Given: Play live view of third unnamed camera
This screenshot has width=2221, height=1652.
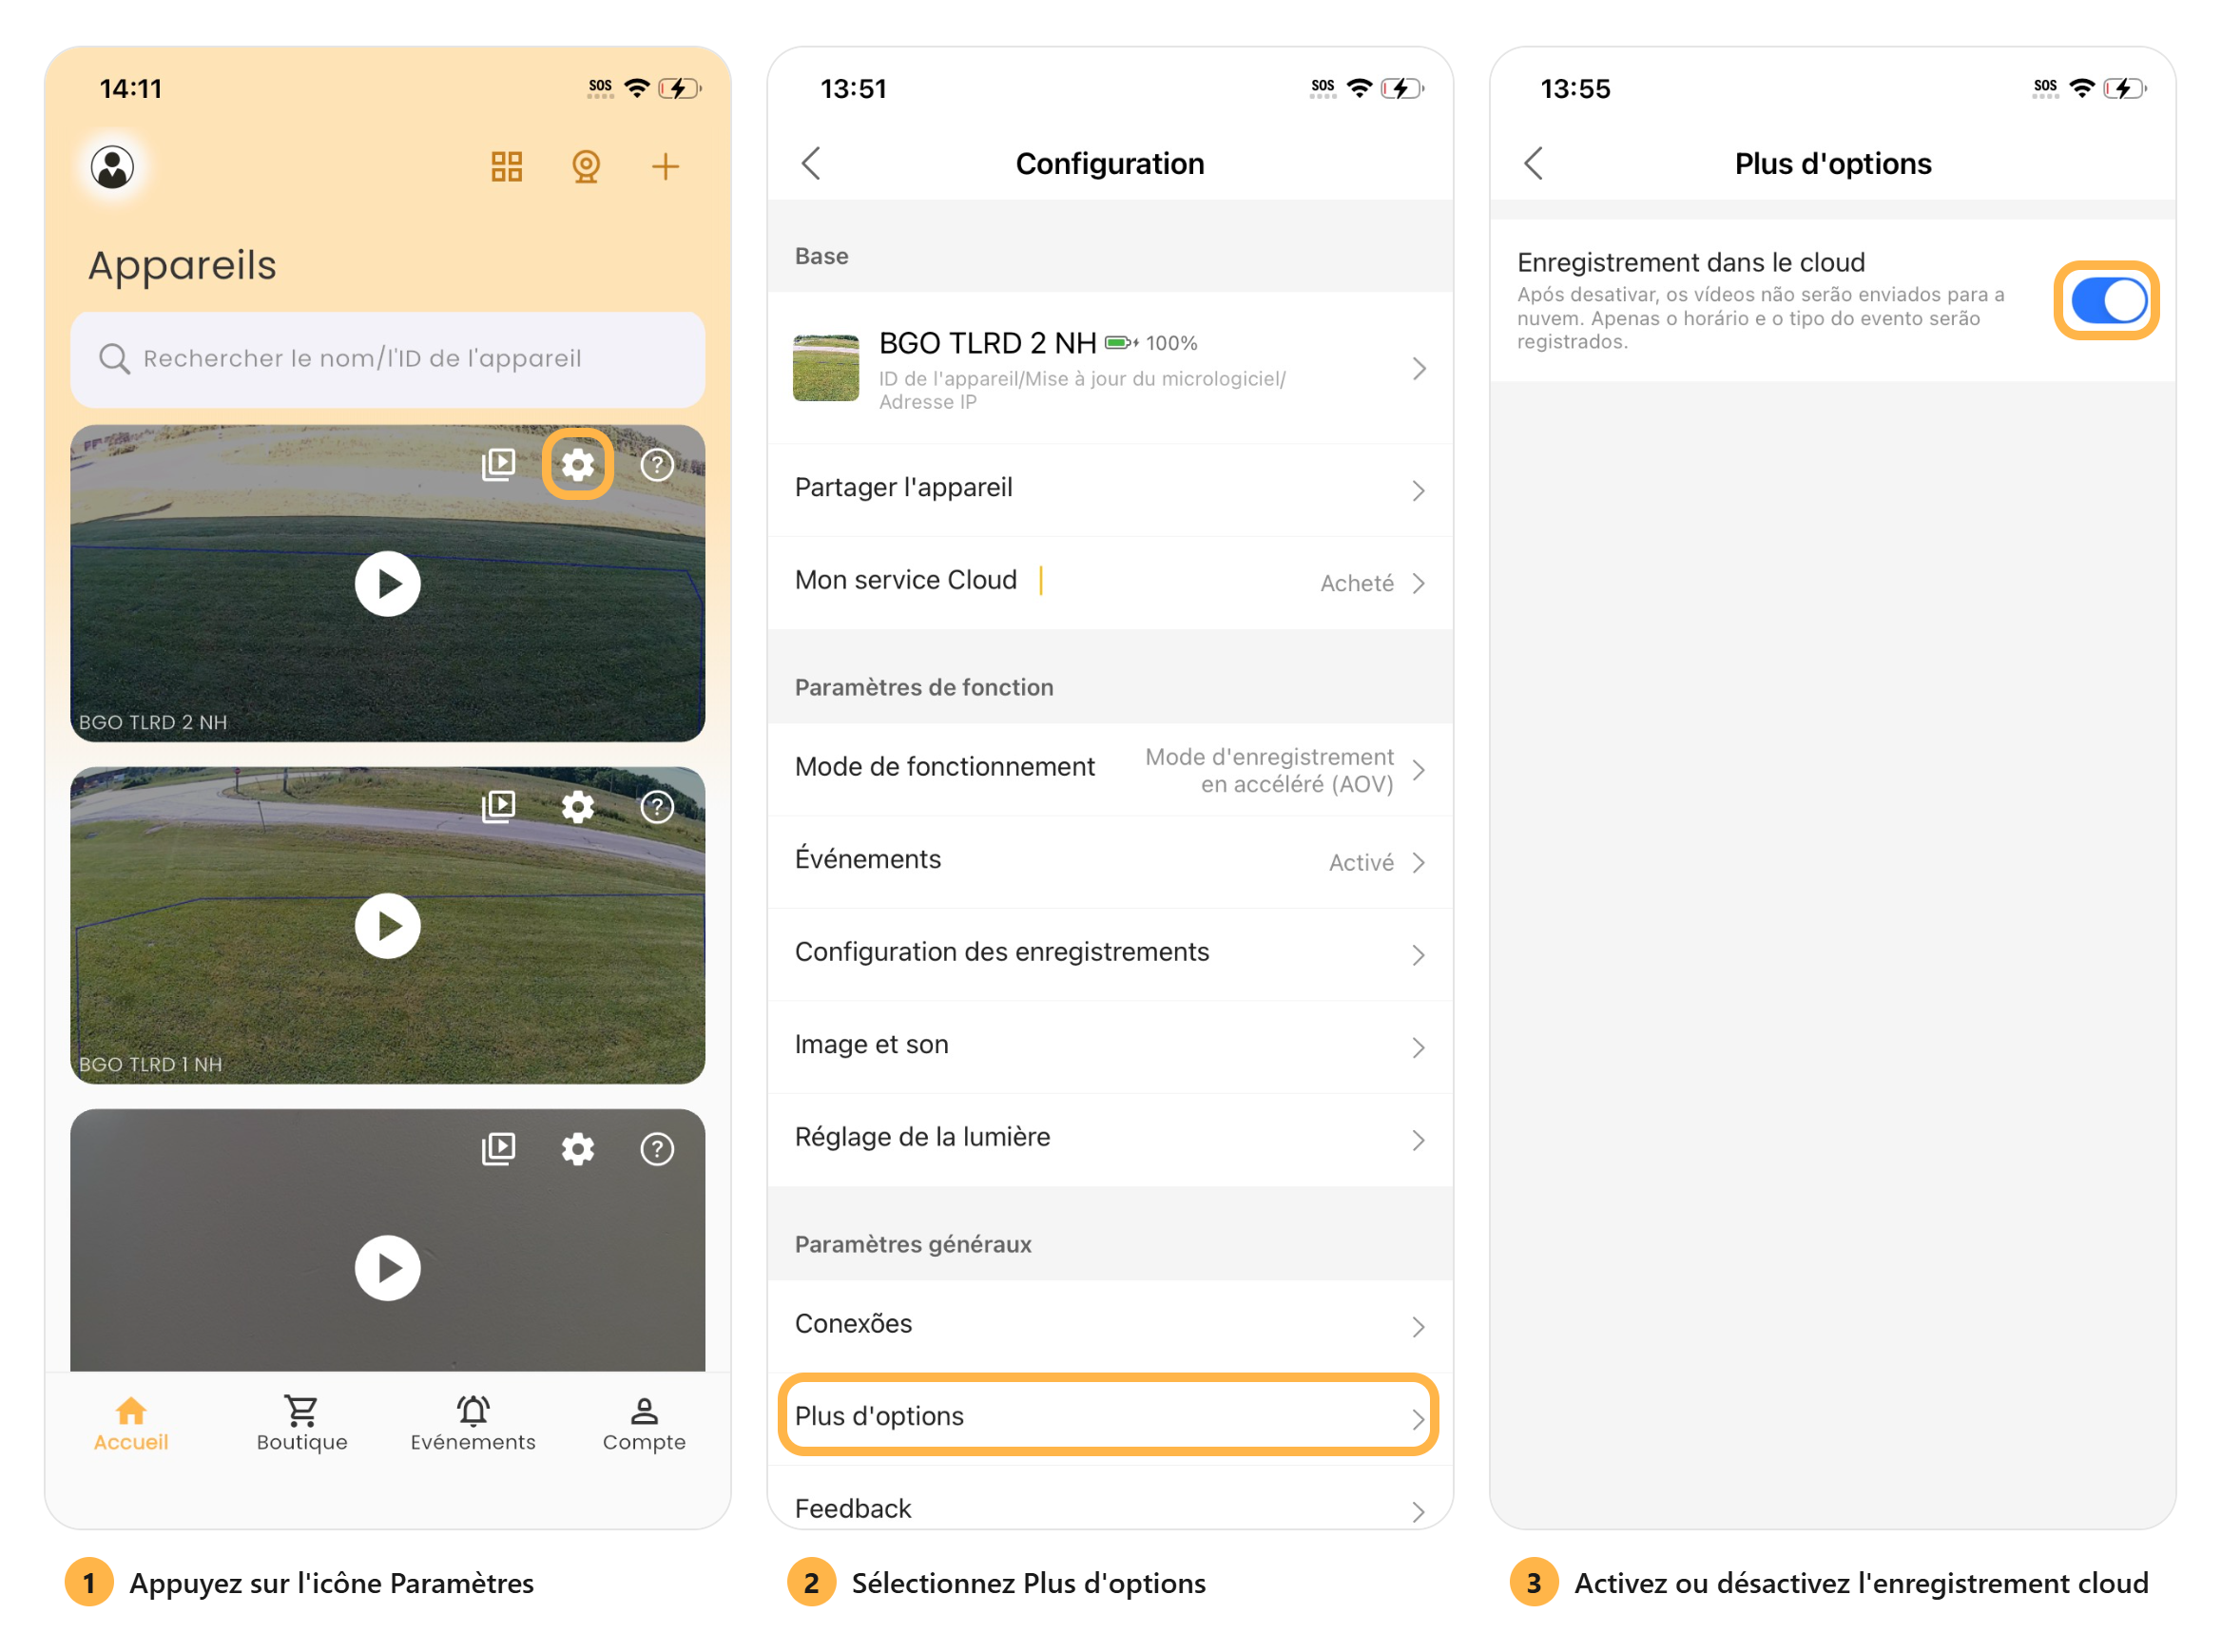Looking at the screenshot, I should (388, 1268).
